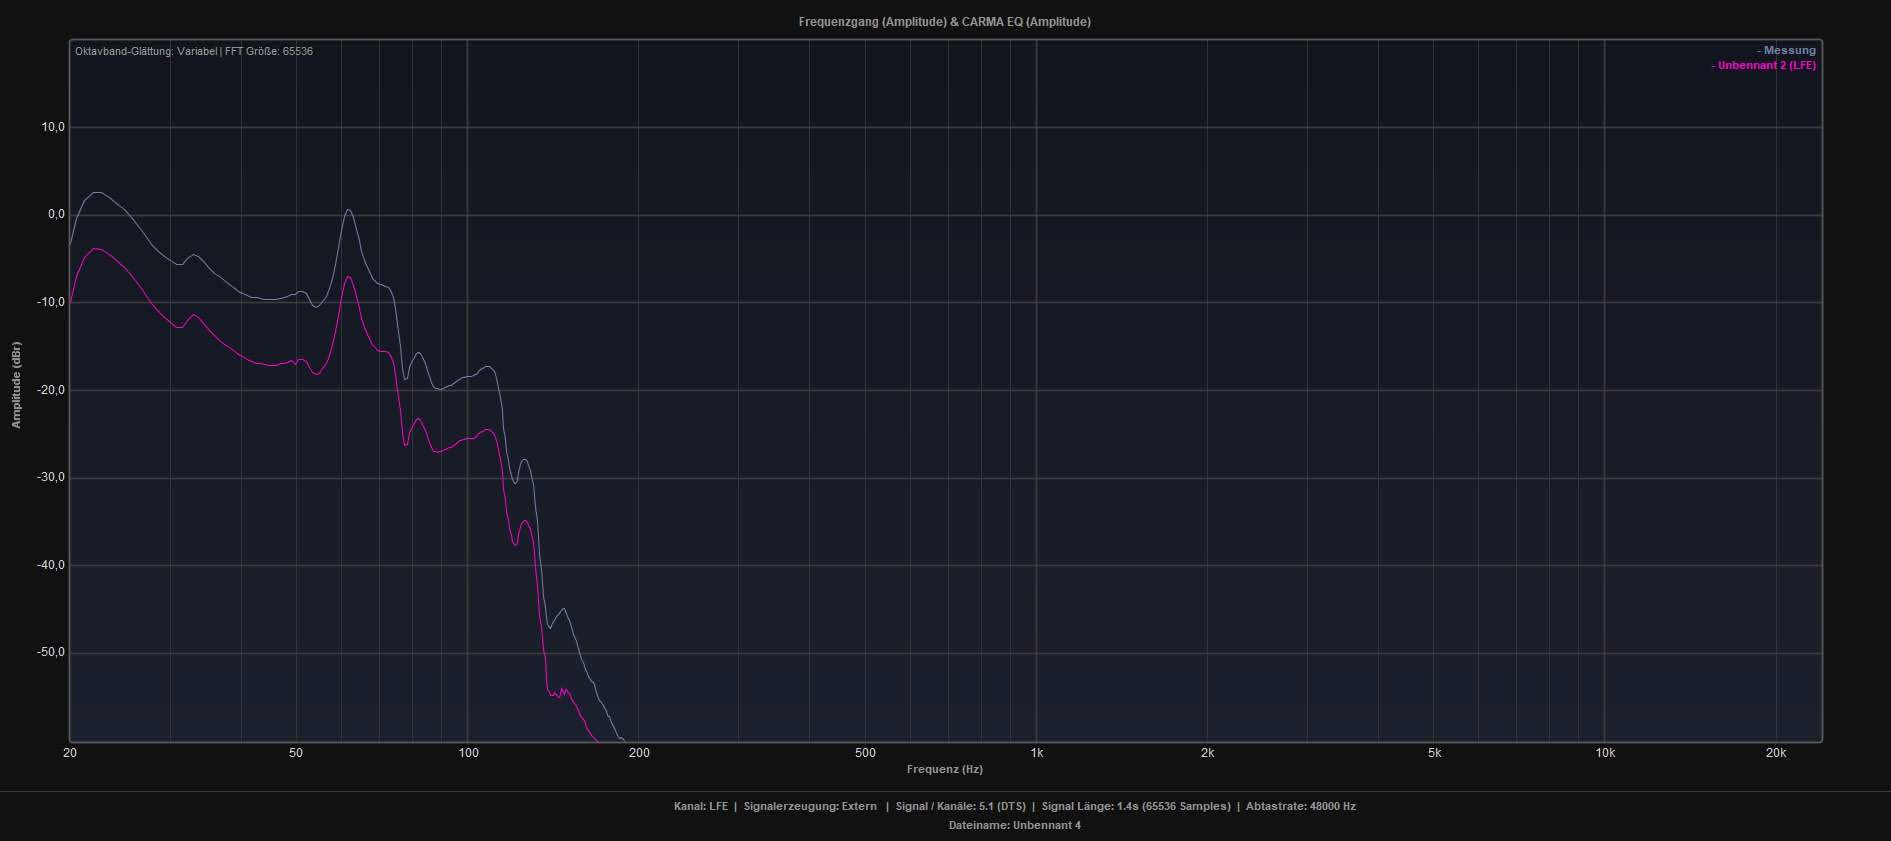1891x841 pixels.
Task: Click the '10,0' amplitude axis value
Action: [53, 127]
